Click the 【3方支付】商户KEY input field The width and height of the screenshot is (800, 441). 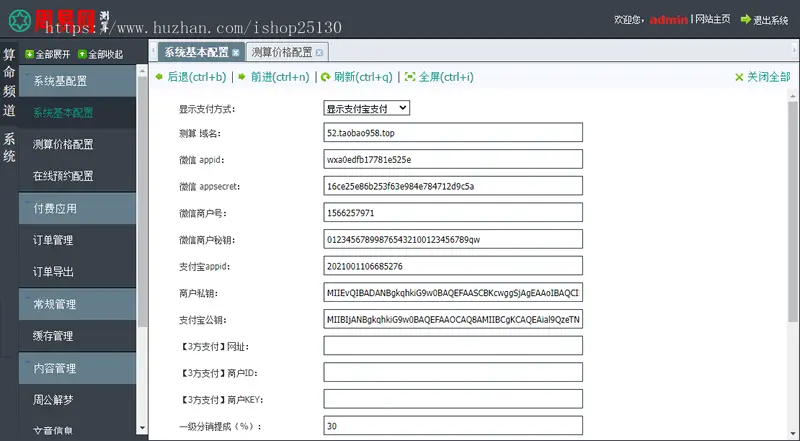(x=453, y=399)
